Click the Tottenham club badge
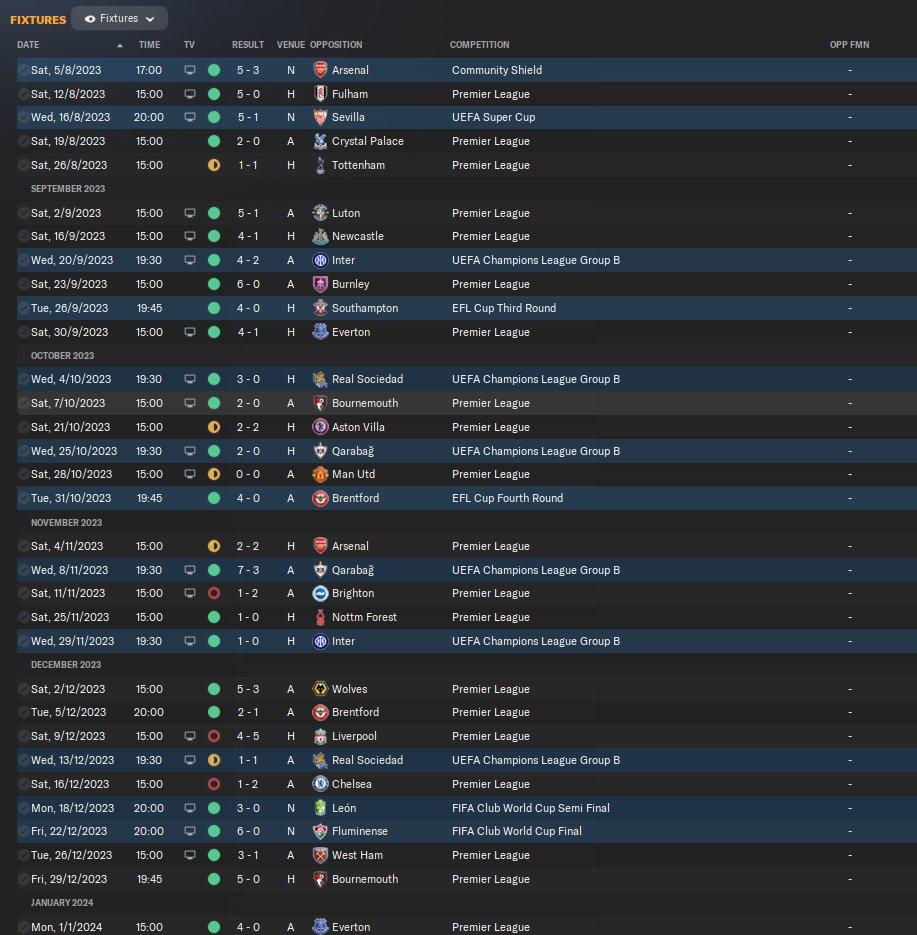Viewport: 917px width, 935px height. [x=320, y=165]
